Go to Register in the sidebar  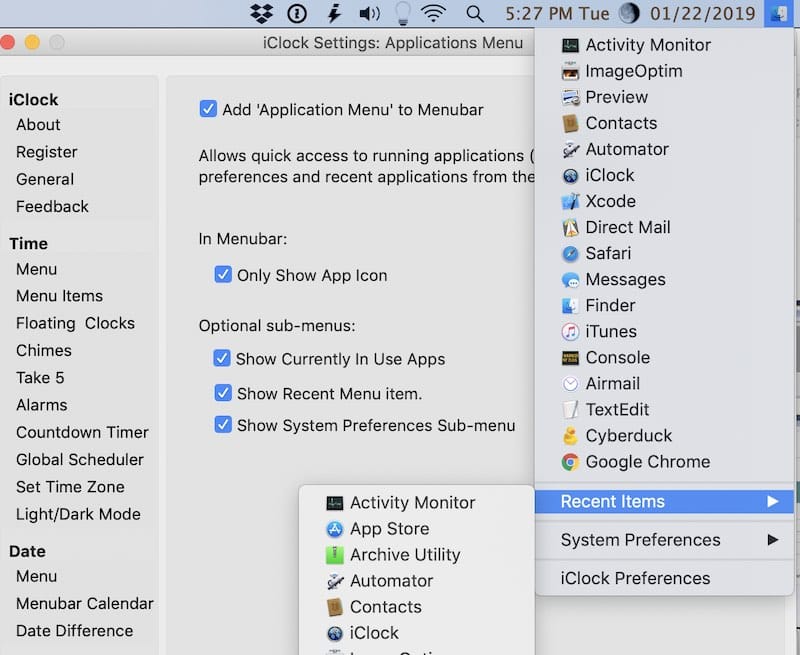coord(46,152)
